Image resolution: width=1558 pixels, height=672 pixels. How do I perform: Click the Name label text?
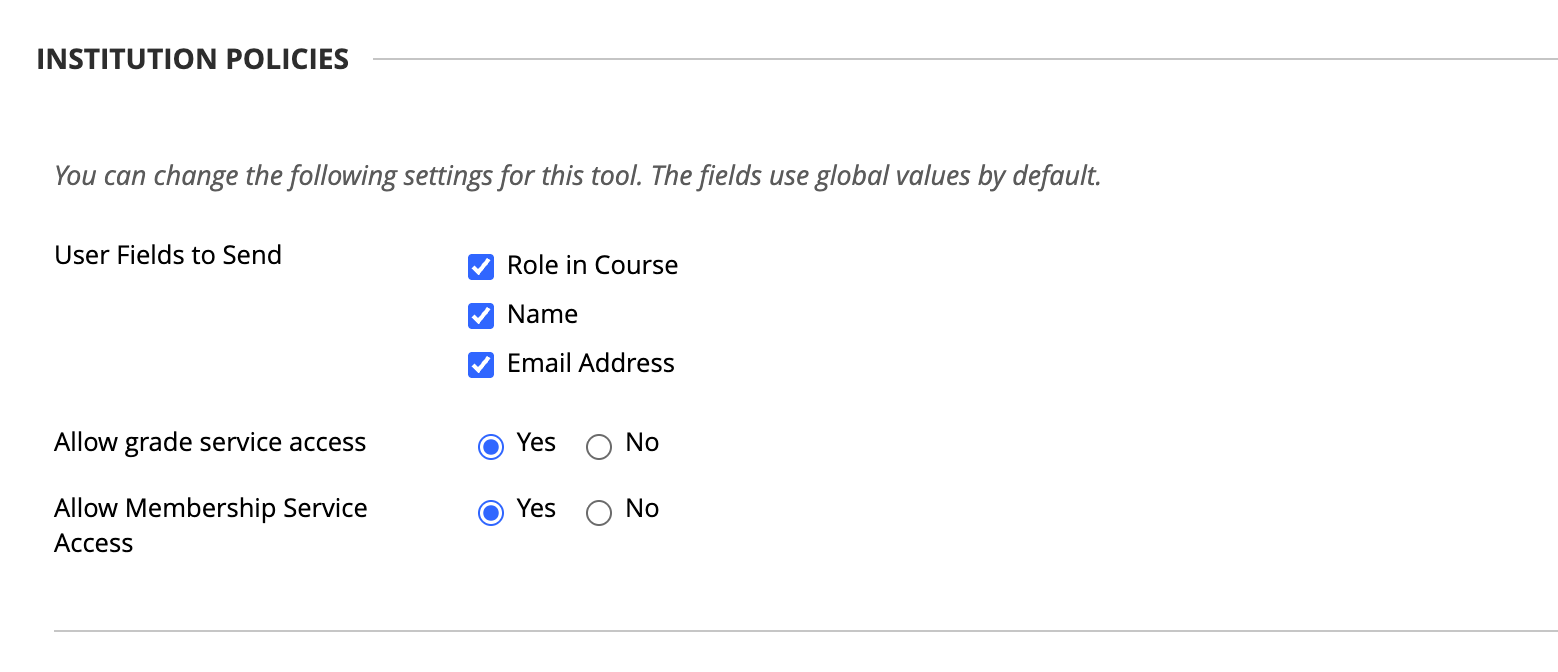[x=542, y=314]
